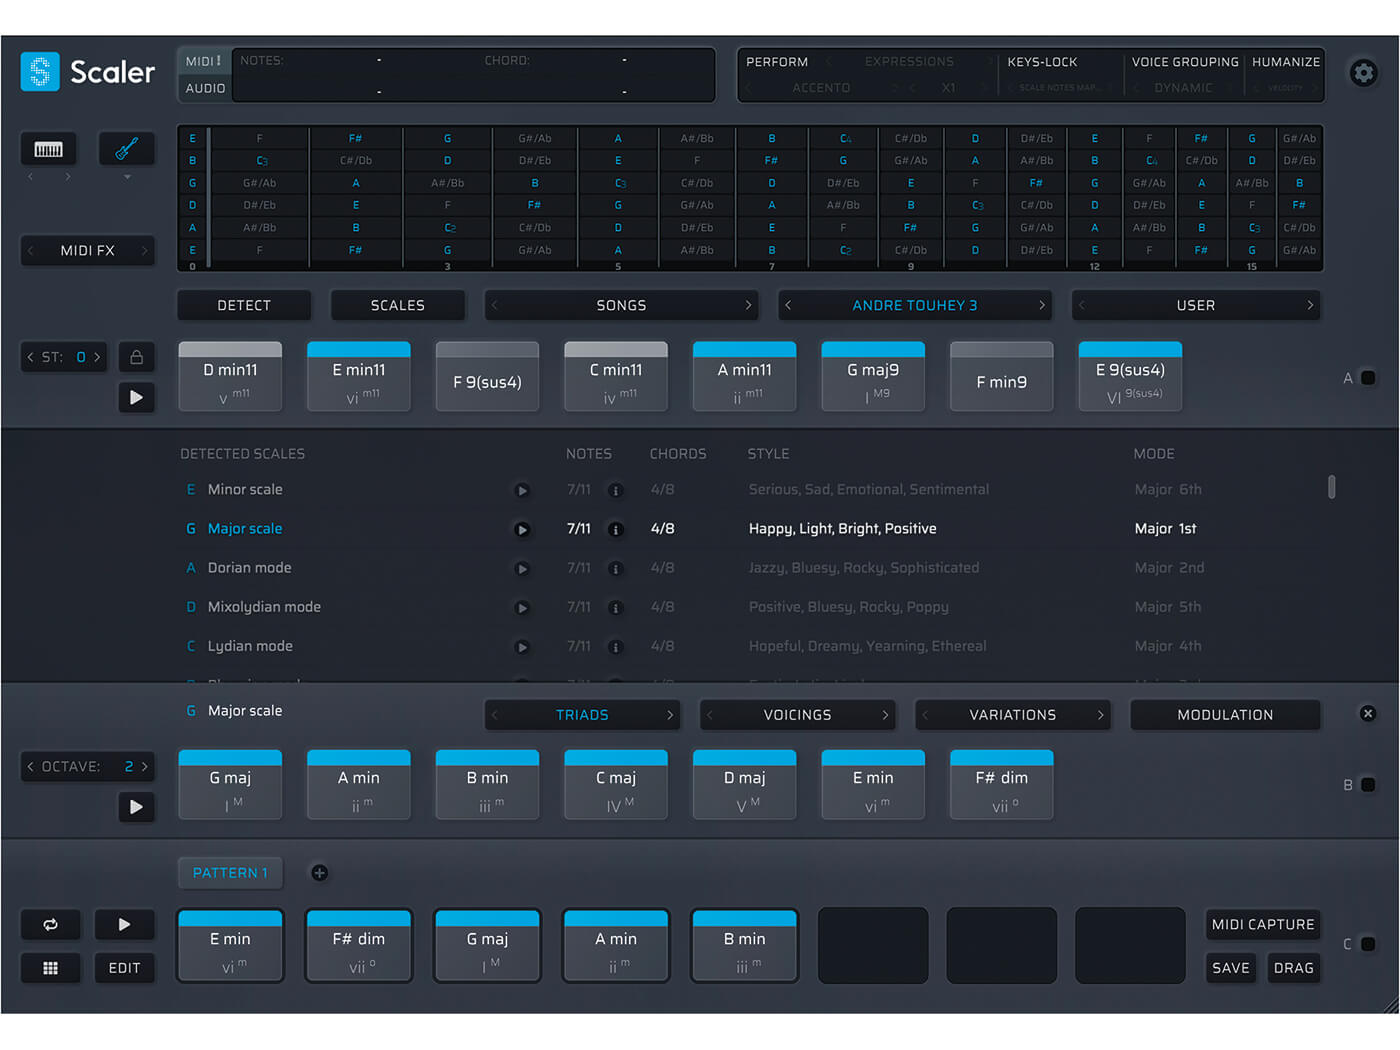The width and height of the screenshot is (1400, 1050).
Task: Enable loop playback with the repeat icon
Action: pyautogui.click(x=50, y=924)
